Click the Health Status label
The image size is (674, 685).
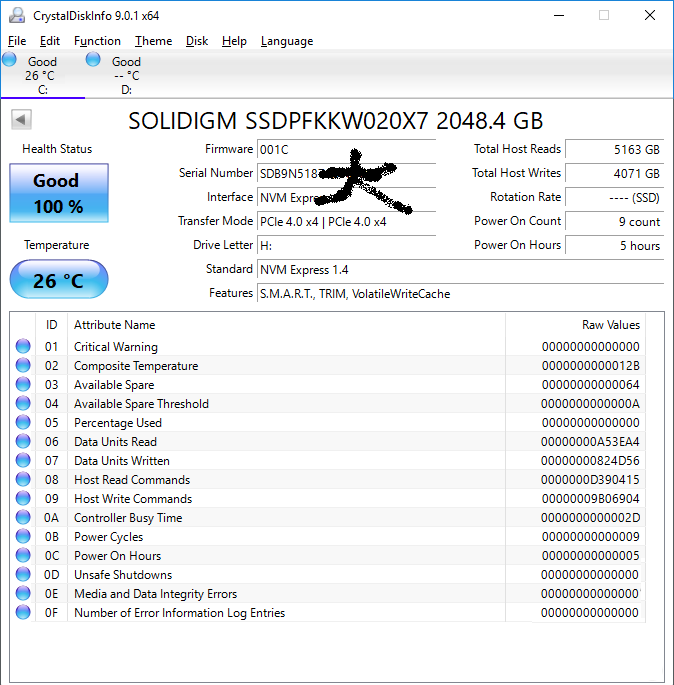point(57,149)
